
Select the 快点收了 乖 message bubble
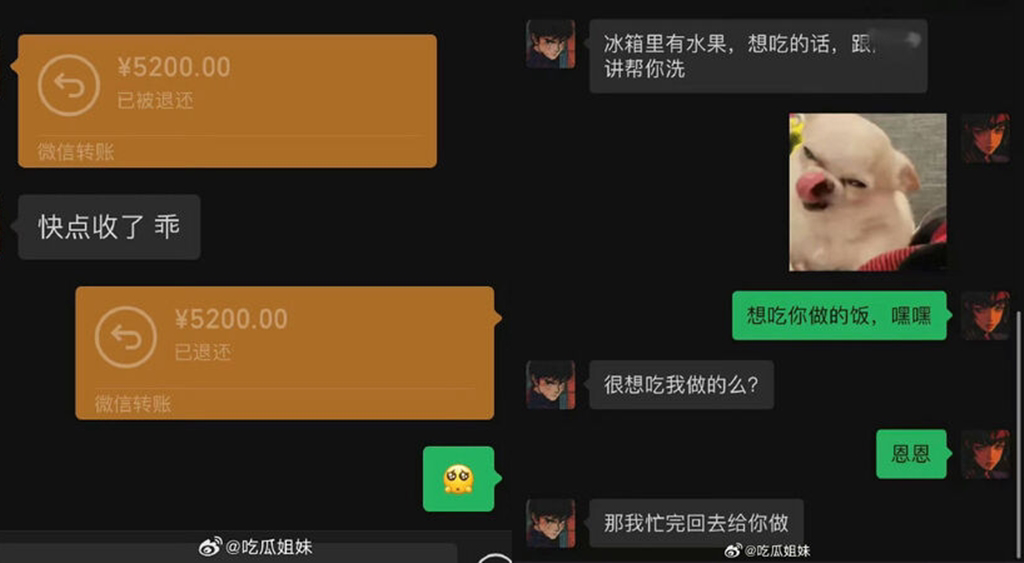click(109, 227)
